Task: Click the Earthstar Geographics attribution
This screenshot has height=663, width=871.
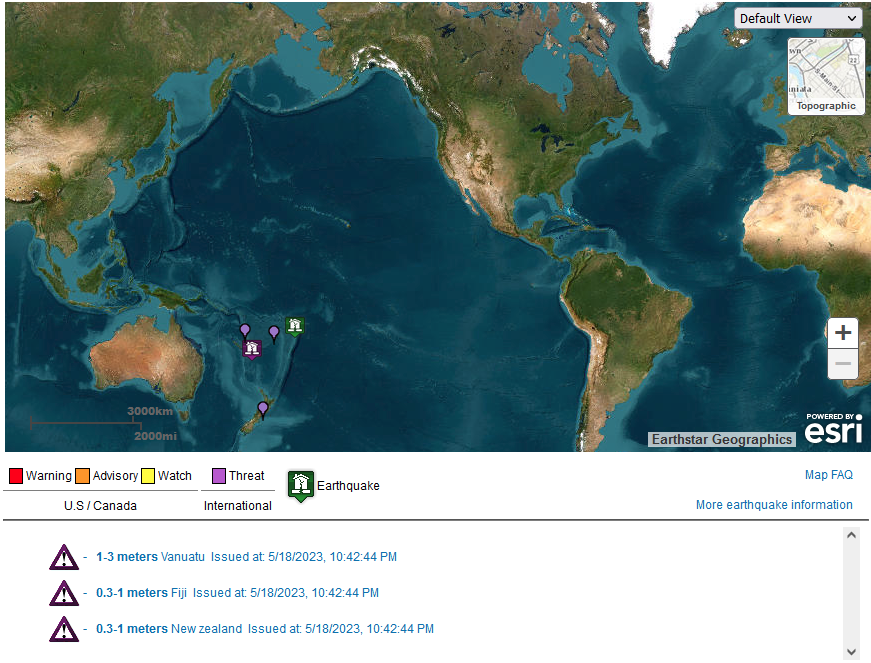Action: [722, 439]
